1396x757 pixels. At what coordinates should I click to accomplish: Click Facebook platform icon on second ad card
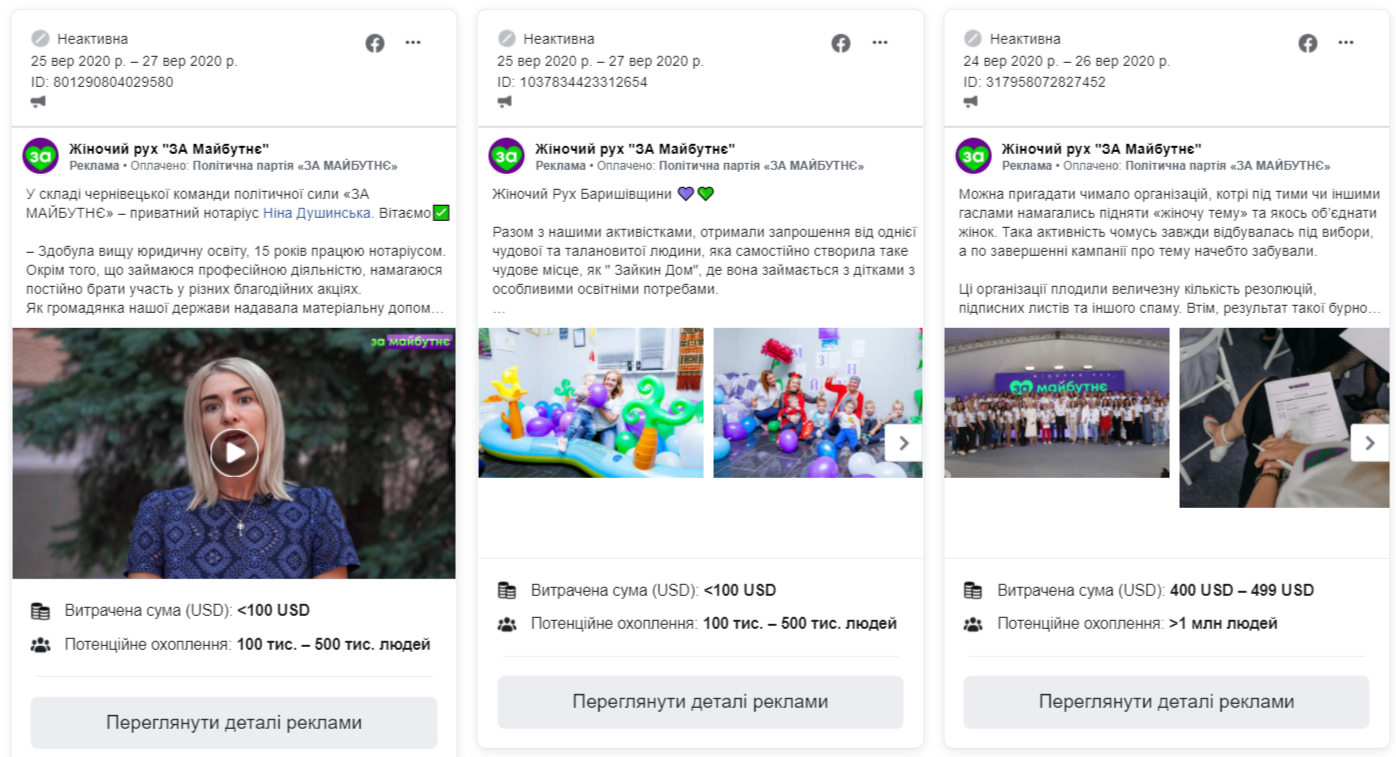pos(841,43)
